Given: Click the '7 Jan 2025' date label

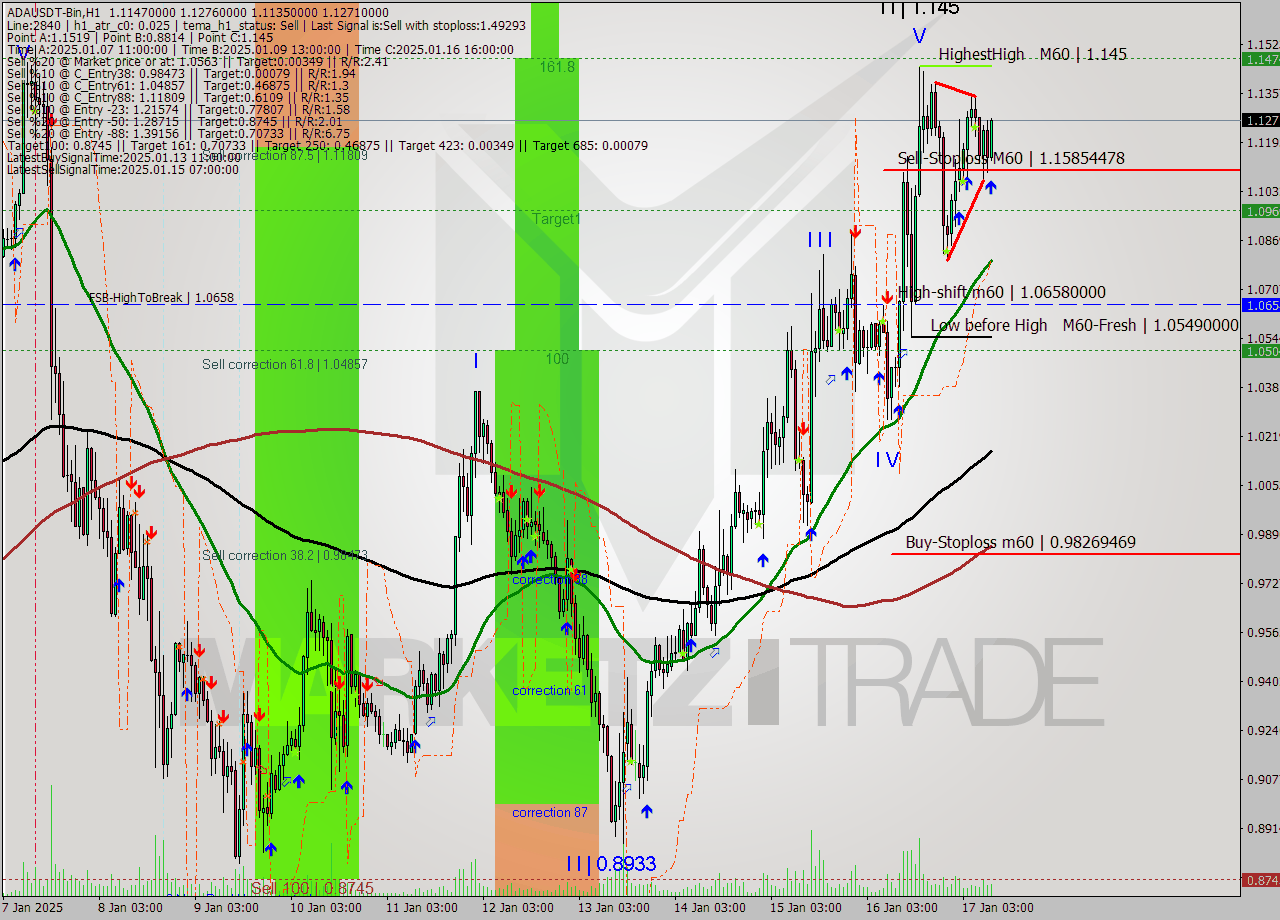Looking at the screenshot, I should point(32,908).
